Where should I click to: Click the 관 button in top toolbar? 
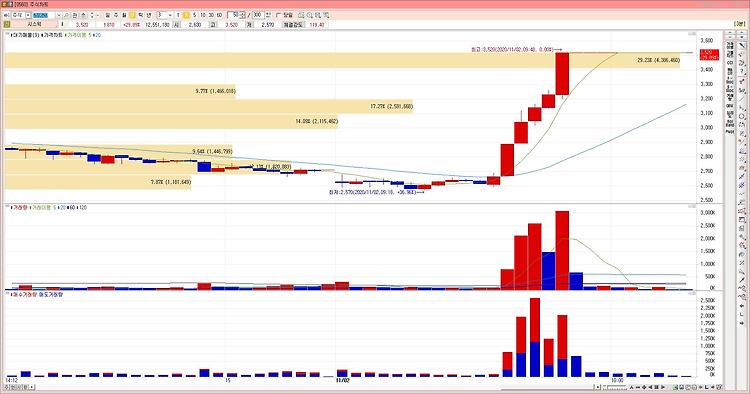[74, 15]
